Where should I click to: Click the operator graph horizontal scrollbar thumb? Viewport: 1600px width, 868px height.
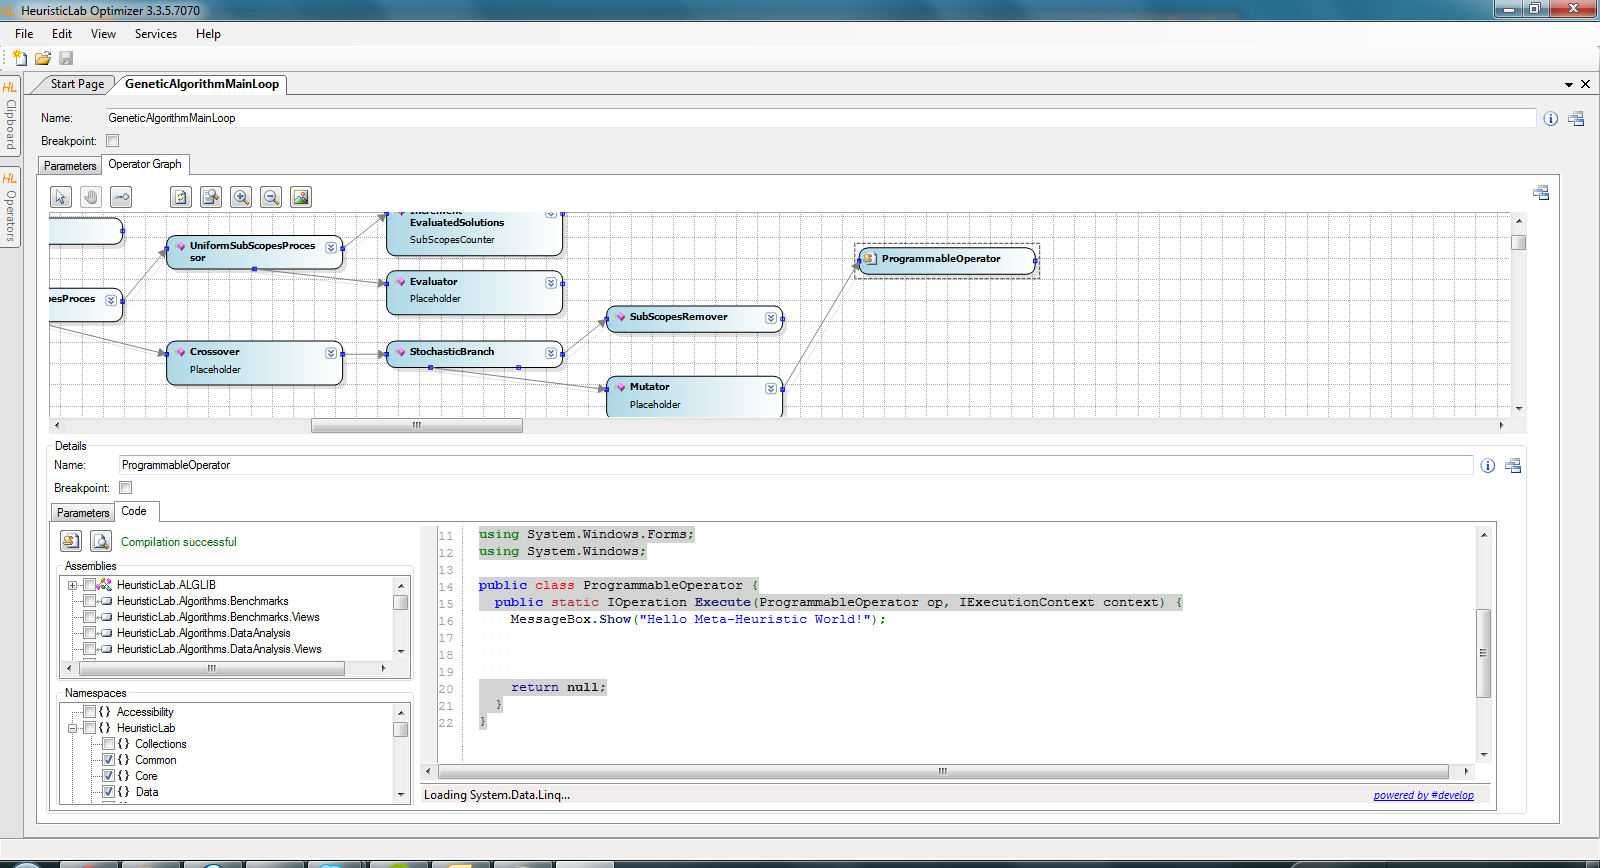click(x=417, y=425)
